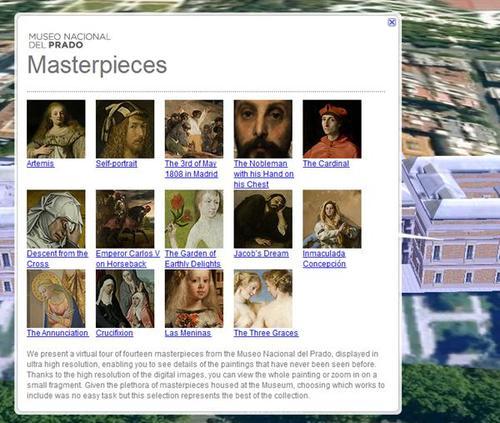The height and width of the screenshot is (423, 500).
Task: Follow The Nobleman with his Hand on his Chest link
Action: point(264,174)
